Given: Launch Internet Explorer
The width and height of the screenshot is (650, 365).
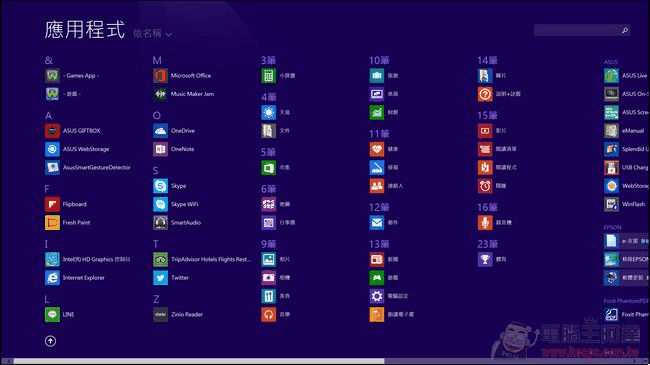Looking at the screenshot, I should pos(75,277).
